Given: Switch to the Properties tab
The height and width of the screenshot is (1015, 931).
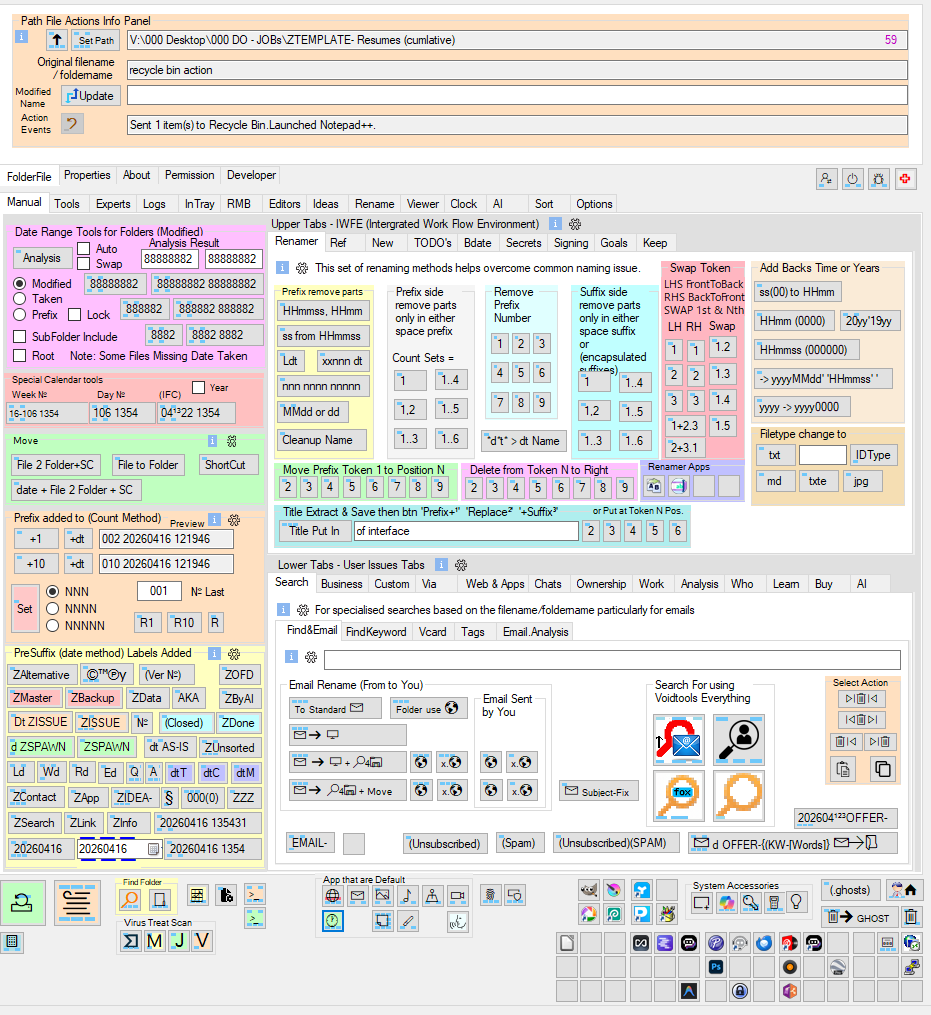Looking at the screenshot, I should coord(87,175).
